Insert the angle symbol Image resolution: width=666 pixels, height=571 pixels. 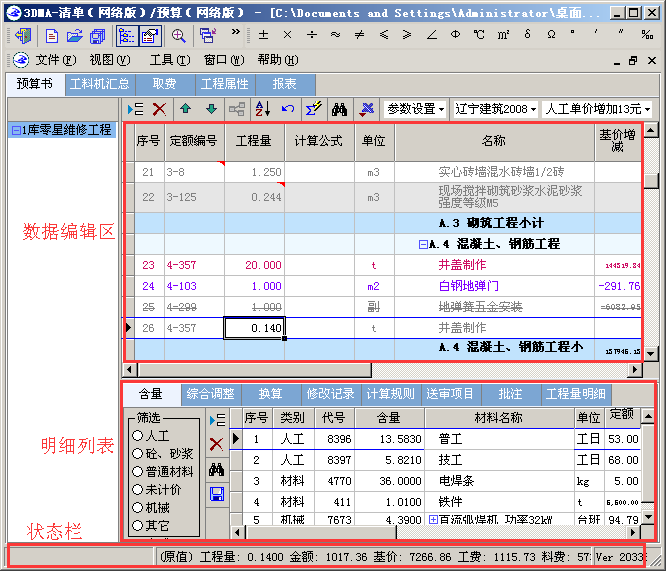(x=432, y=35)
